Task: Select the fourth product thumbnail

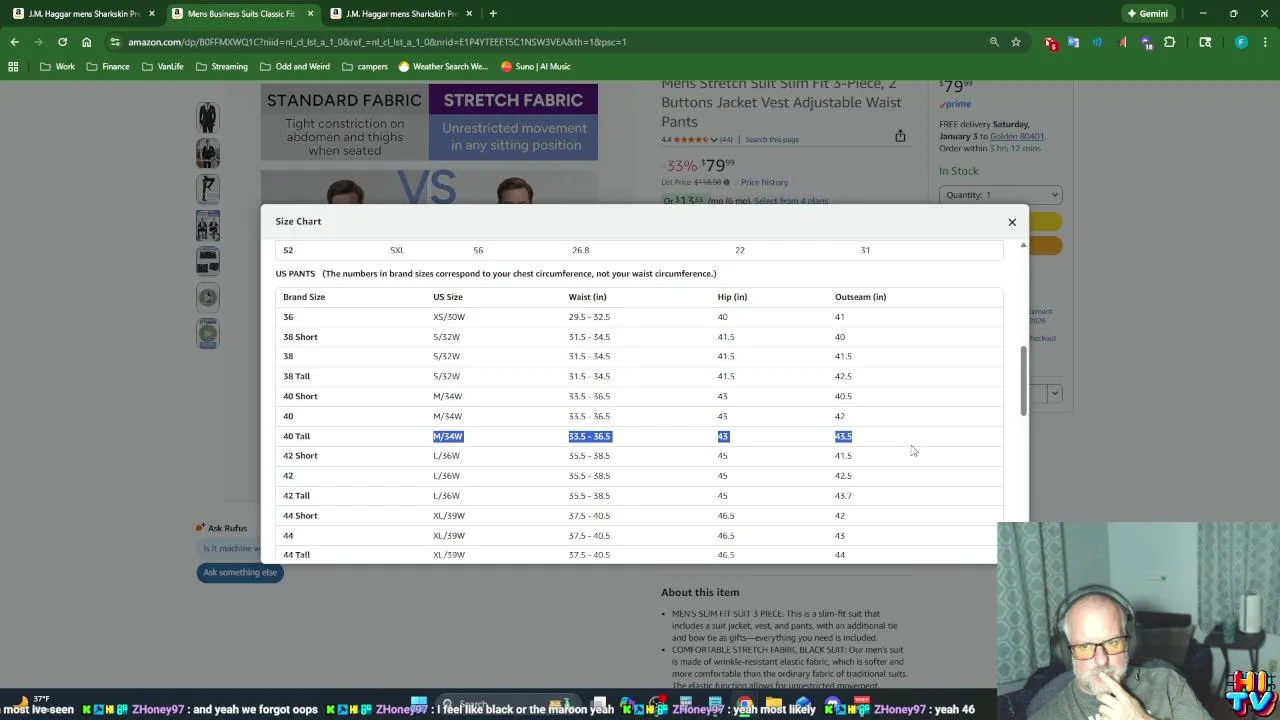Action: pos(207,225)
